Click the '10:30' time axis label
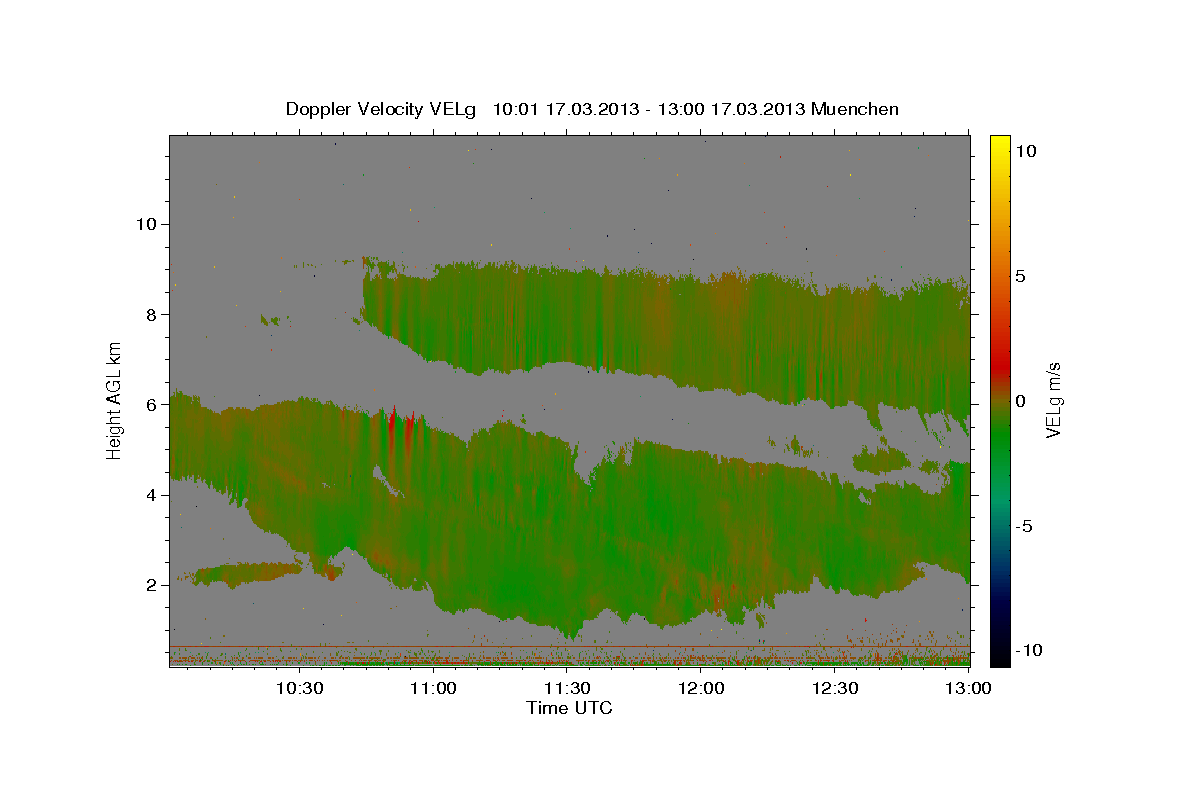This screenshot has width=1200, height=800. (x=299, y=688)
